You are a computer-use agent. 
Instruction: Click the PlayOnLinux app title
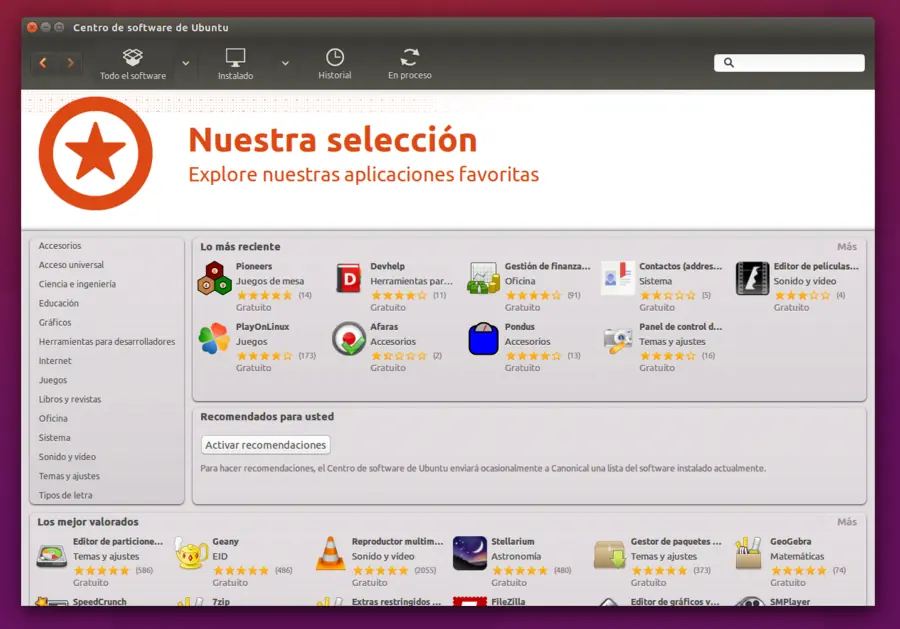pyautogui.click(x=262, y=327)
